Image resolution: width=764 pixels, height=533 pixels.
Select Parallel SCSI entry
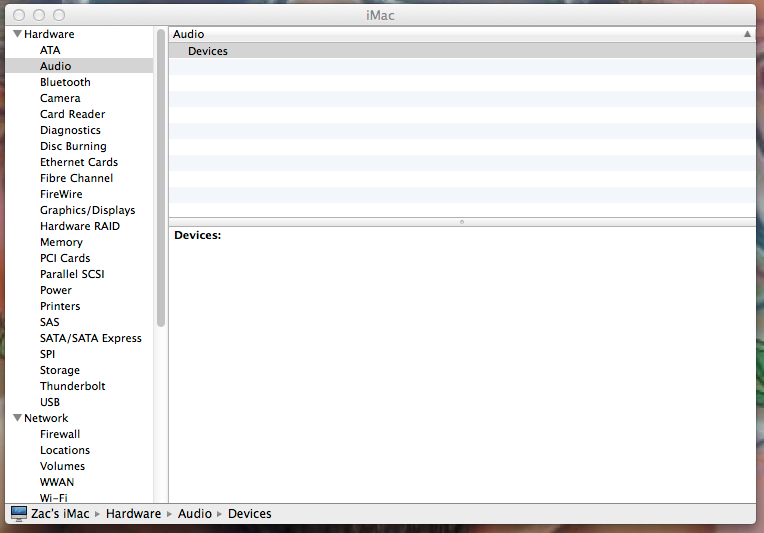pyautogui.click(x=72, y=274)
